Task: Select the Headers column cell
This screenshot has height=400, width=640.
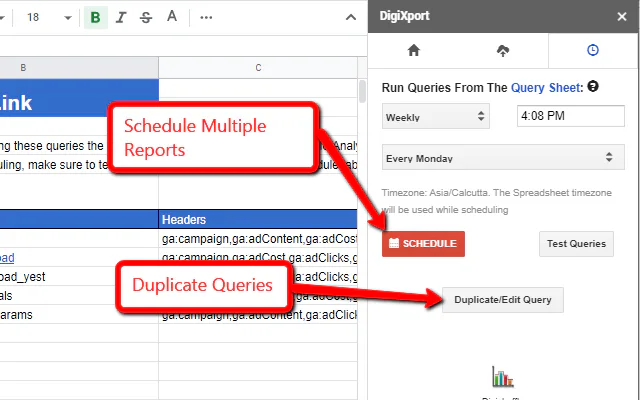Action: click(x=258, y=220)
